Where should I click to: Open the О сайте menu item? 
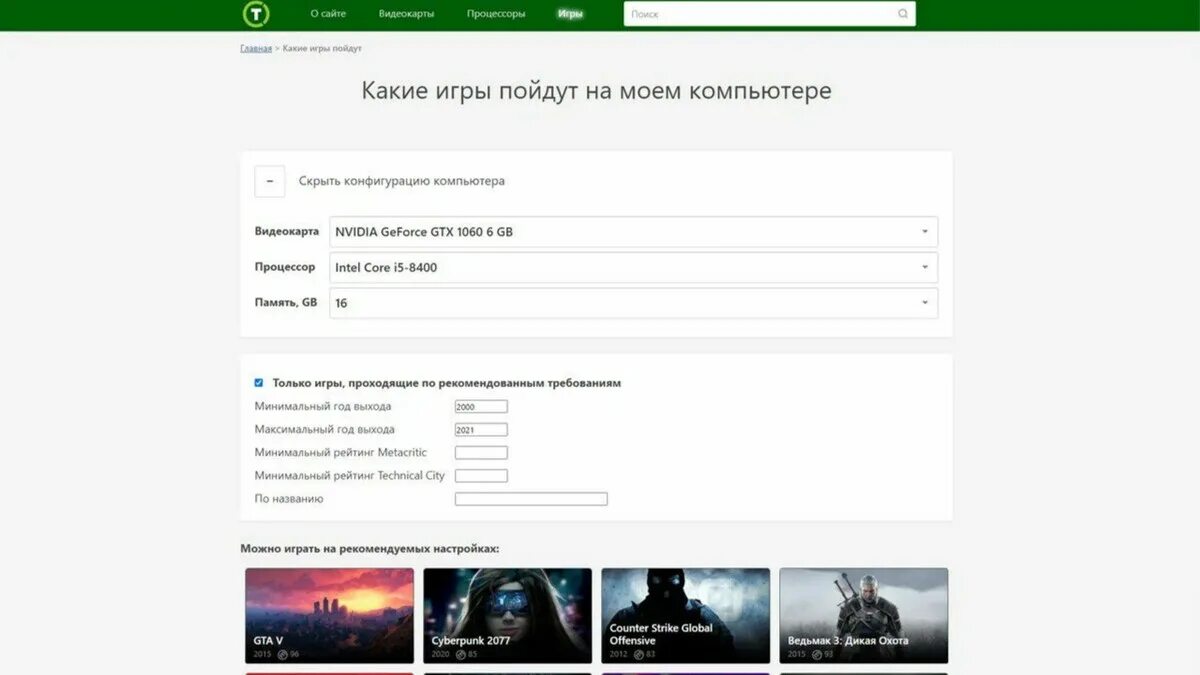[328, 14]
